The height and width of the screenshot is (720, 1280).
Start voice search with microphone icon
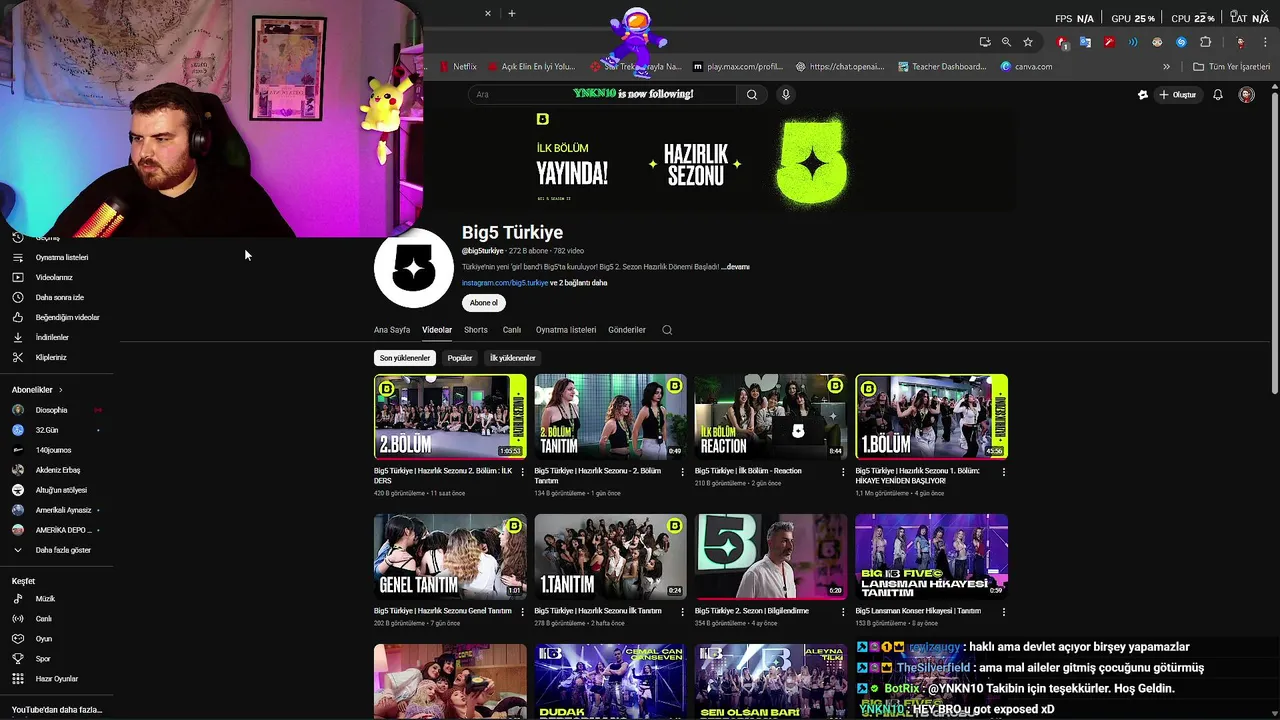tap(786, 94)
